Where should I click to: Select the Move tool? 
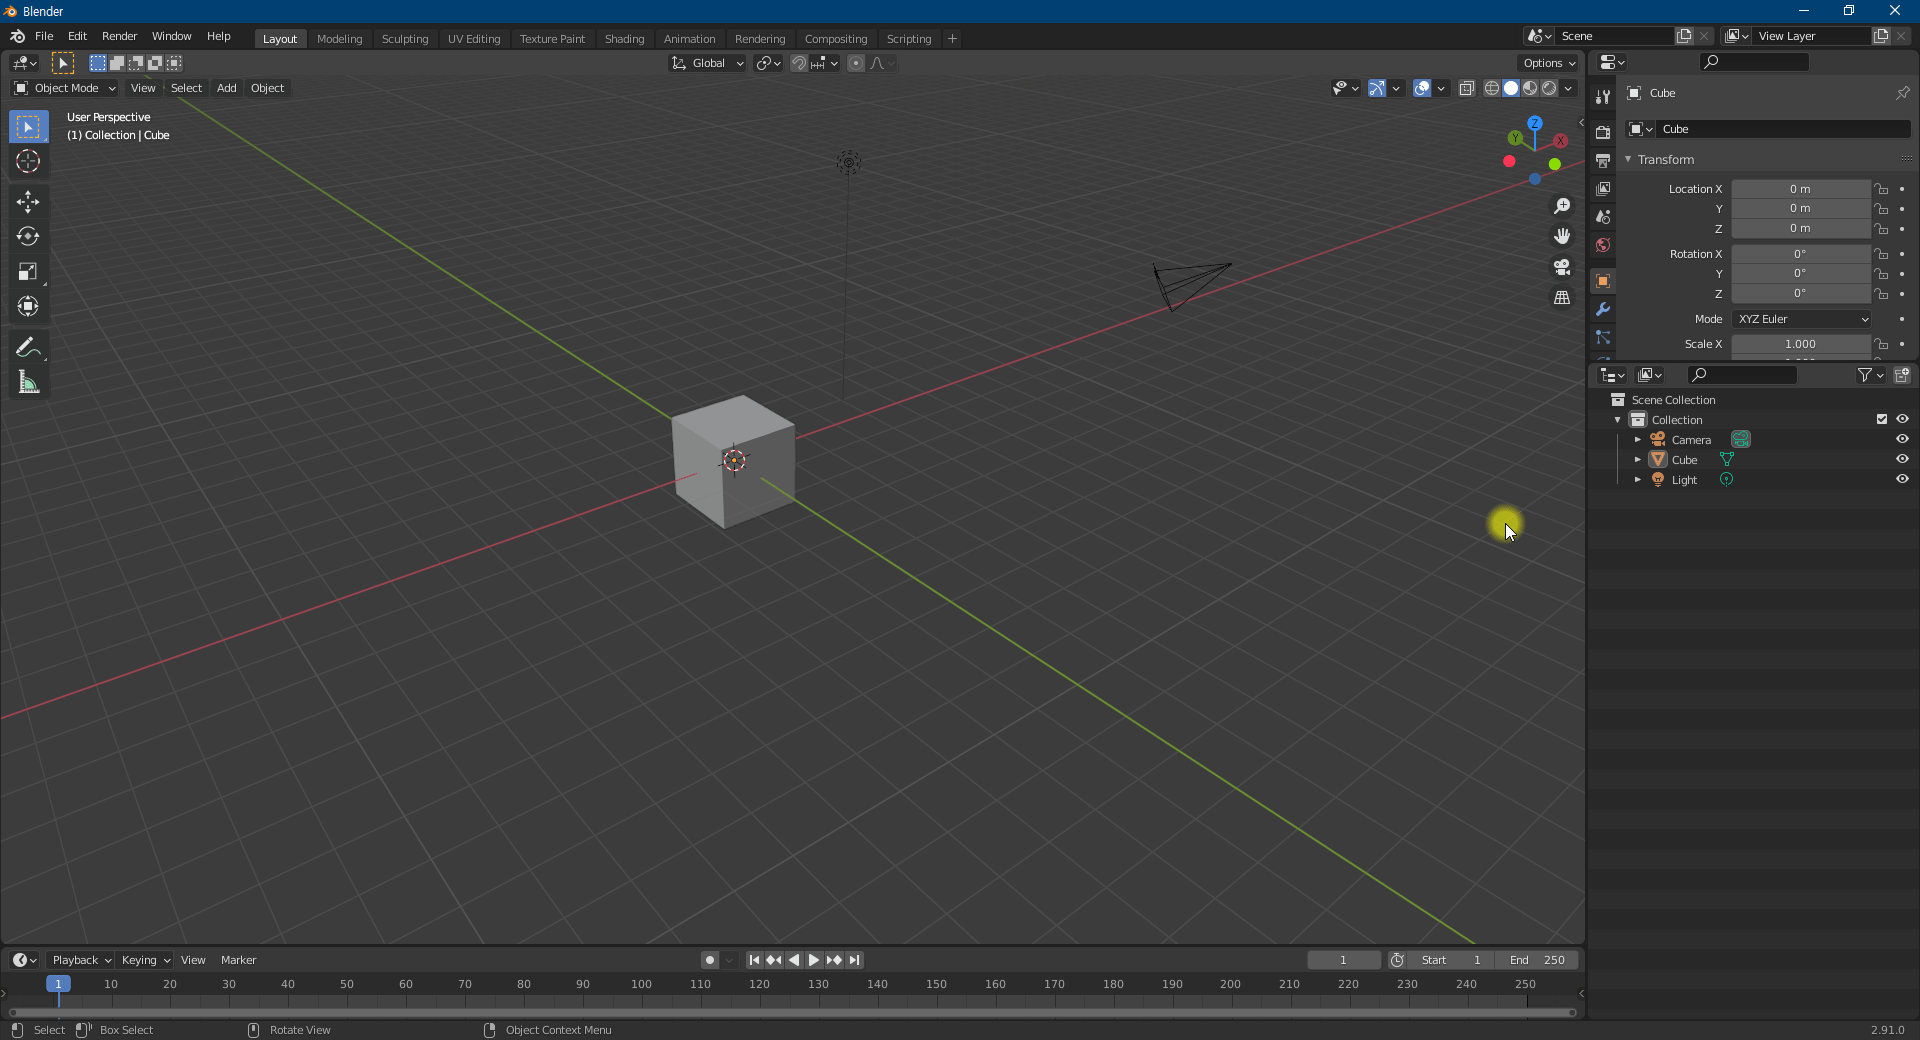click(x=28, y=202)
